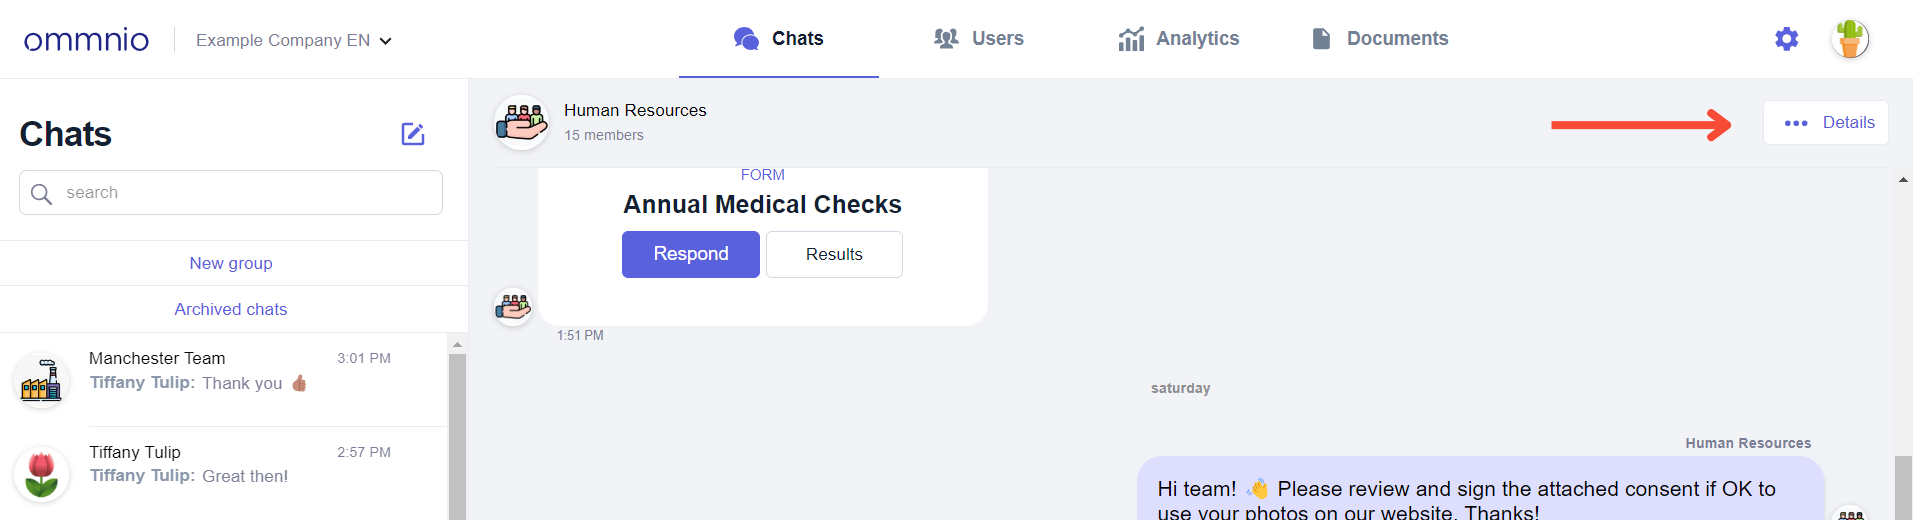Click the Tiffany Tulip flower avatar

42,474
